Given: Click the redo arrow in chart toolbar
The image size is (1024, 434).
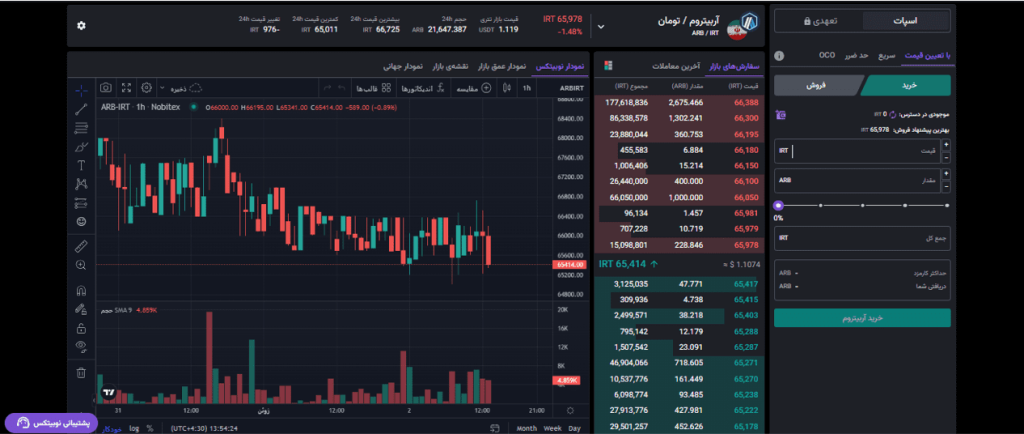Looking at the screenshot, I should pos(325,88).
